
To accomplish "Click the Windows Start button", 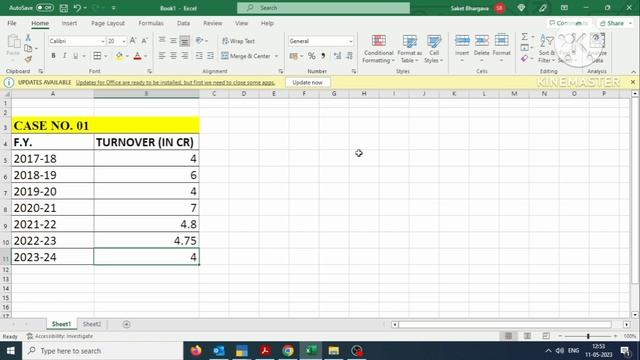I will (x=11, y=351).
